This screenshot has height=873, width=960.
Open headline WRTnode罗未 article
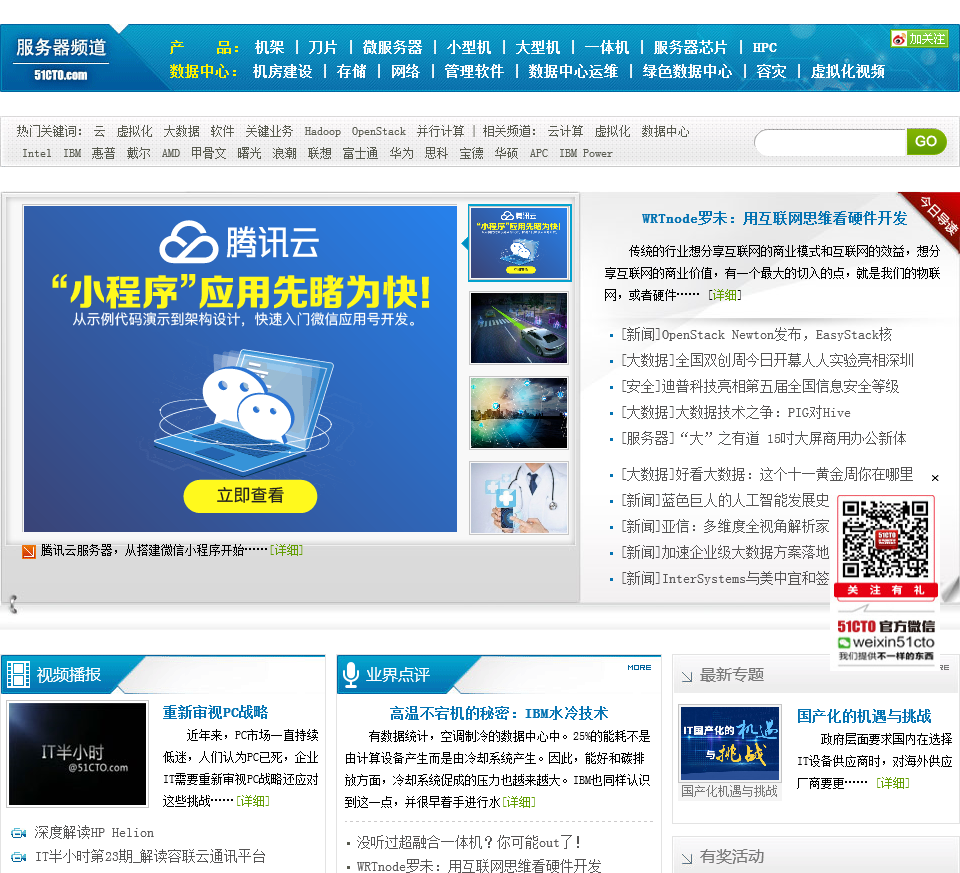tap(774, 219)
